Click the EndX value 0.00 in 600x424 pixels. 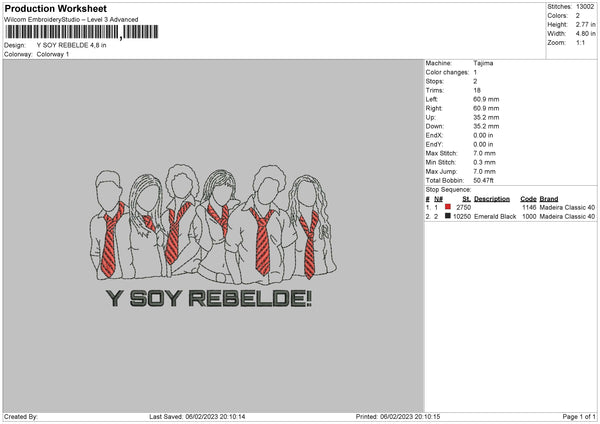point(483,135)
